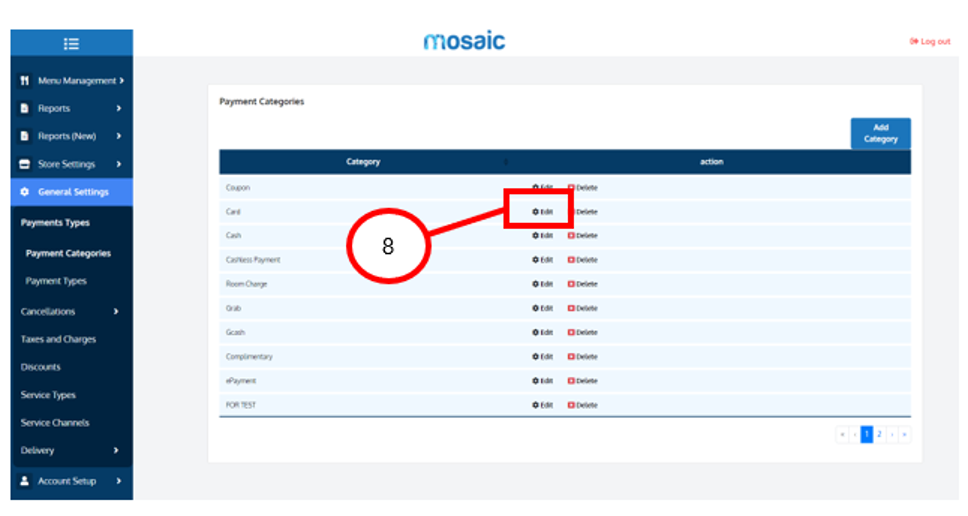The height and width of the screenshot is (516, 968).
Task: Log out using the top-right link
Action: [929, 42]
